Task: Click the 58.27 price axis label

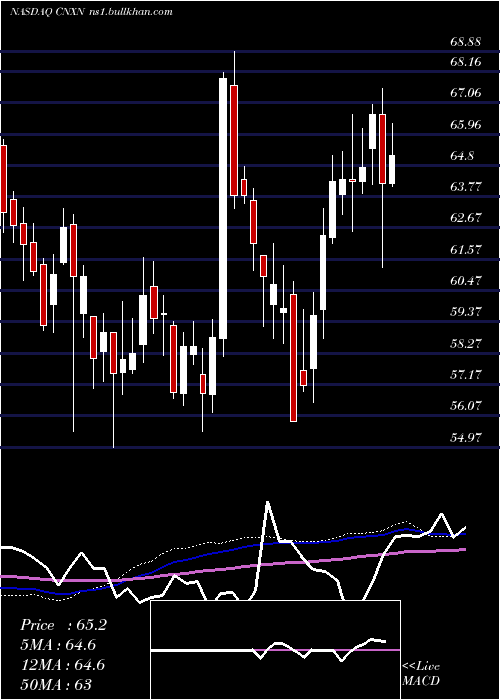Action: (x=466, y=343)
